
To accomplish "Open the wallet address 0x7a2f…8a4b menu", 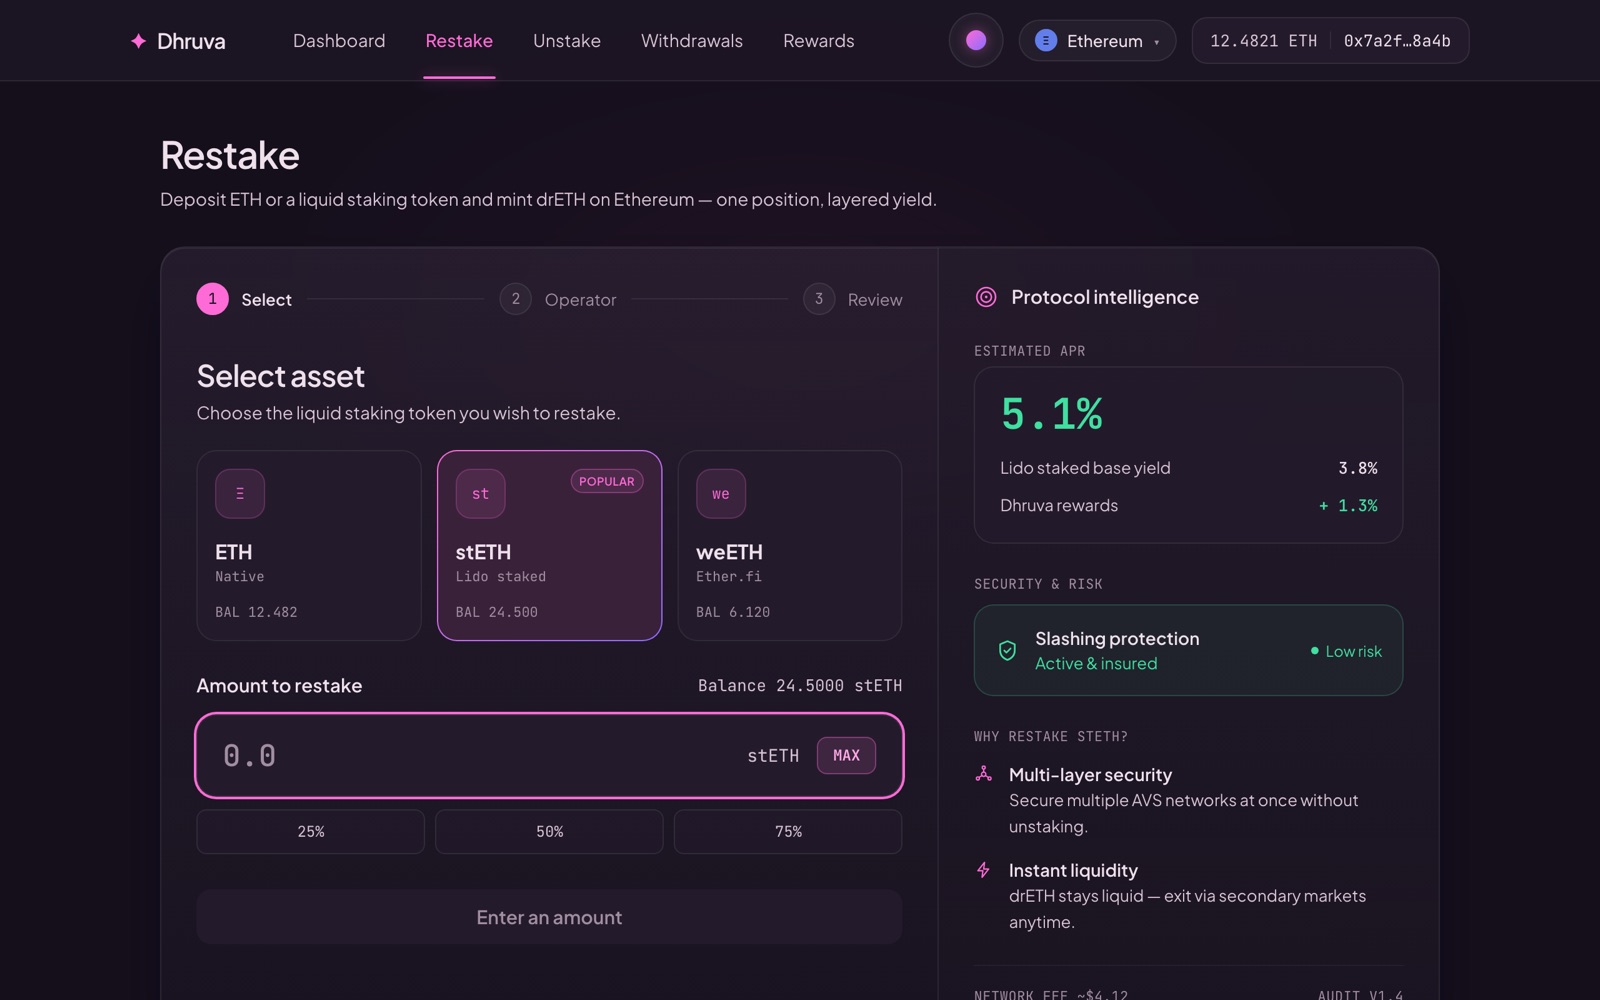I will click(1397, 41).
